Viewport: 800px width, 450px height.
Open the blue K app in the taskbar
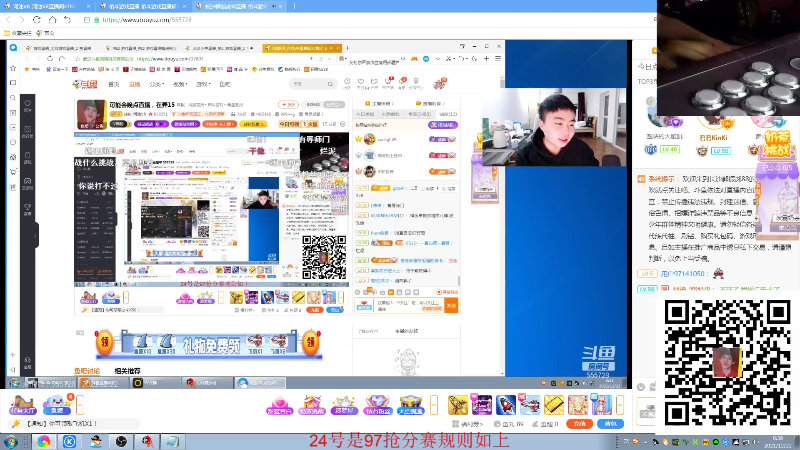pos(69,441)
